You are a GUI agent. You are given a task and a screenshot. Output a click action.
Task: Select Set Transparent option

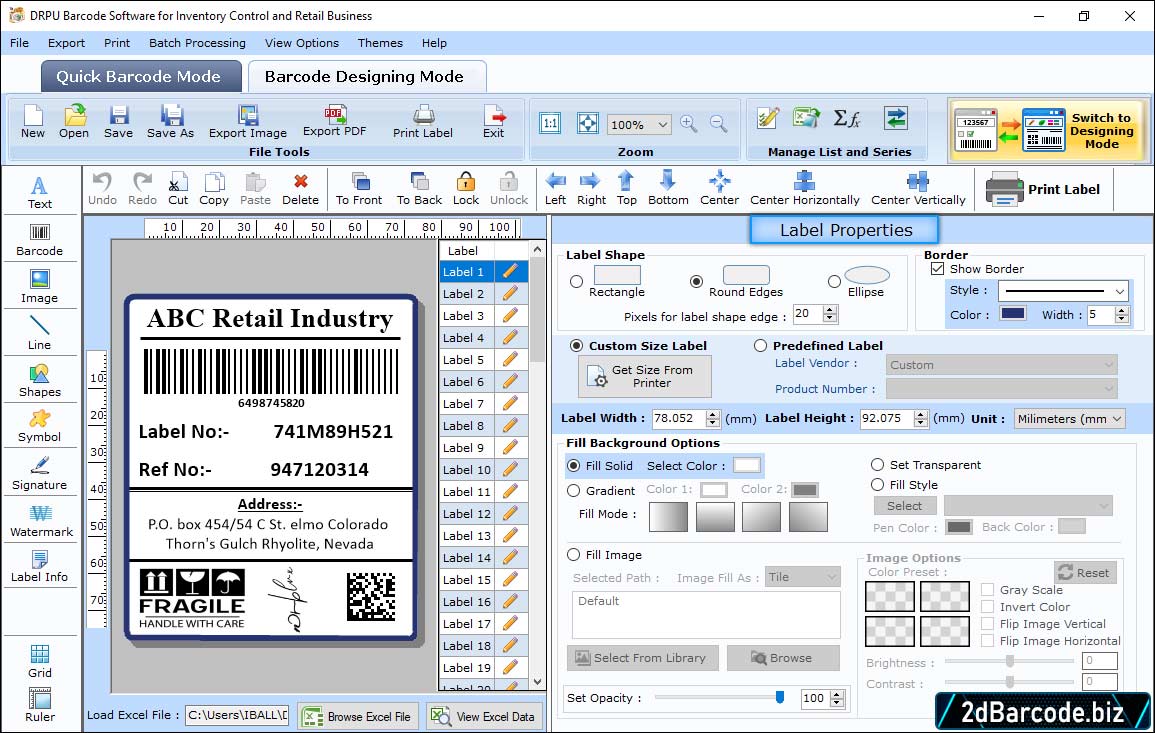[x=877, y=465]
